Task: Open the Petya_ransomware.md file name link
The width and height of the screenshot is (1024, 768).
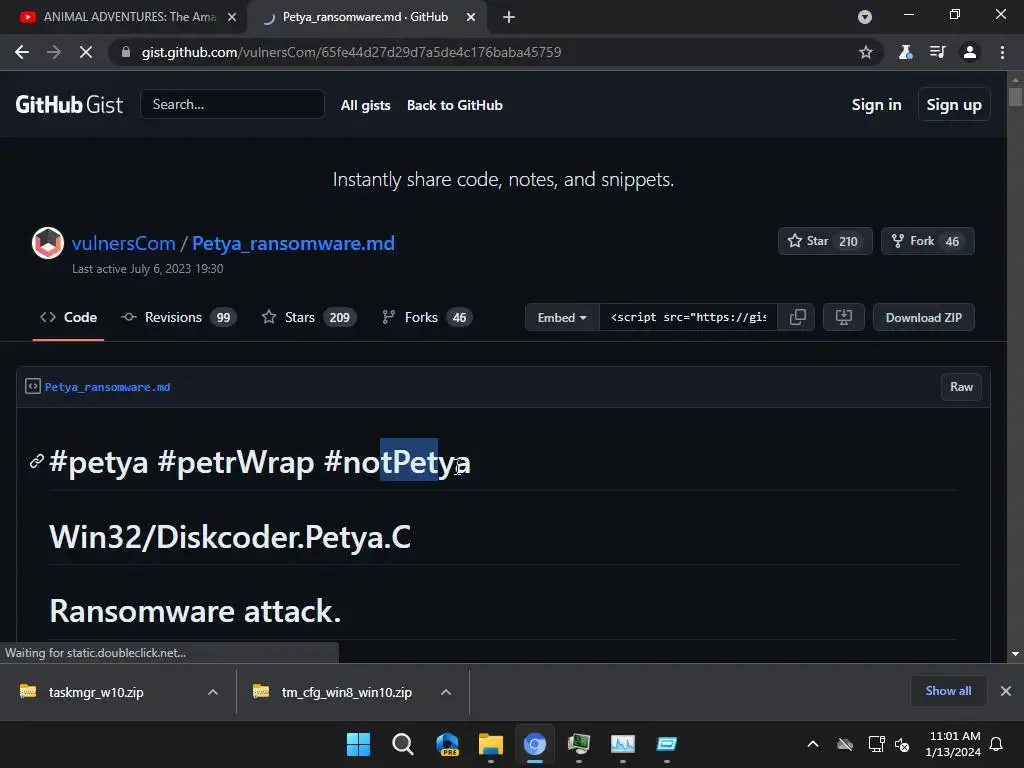Action: [x=107, y=387]
